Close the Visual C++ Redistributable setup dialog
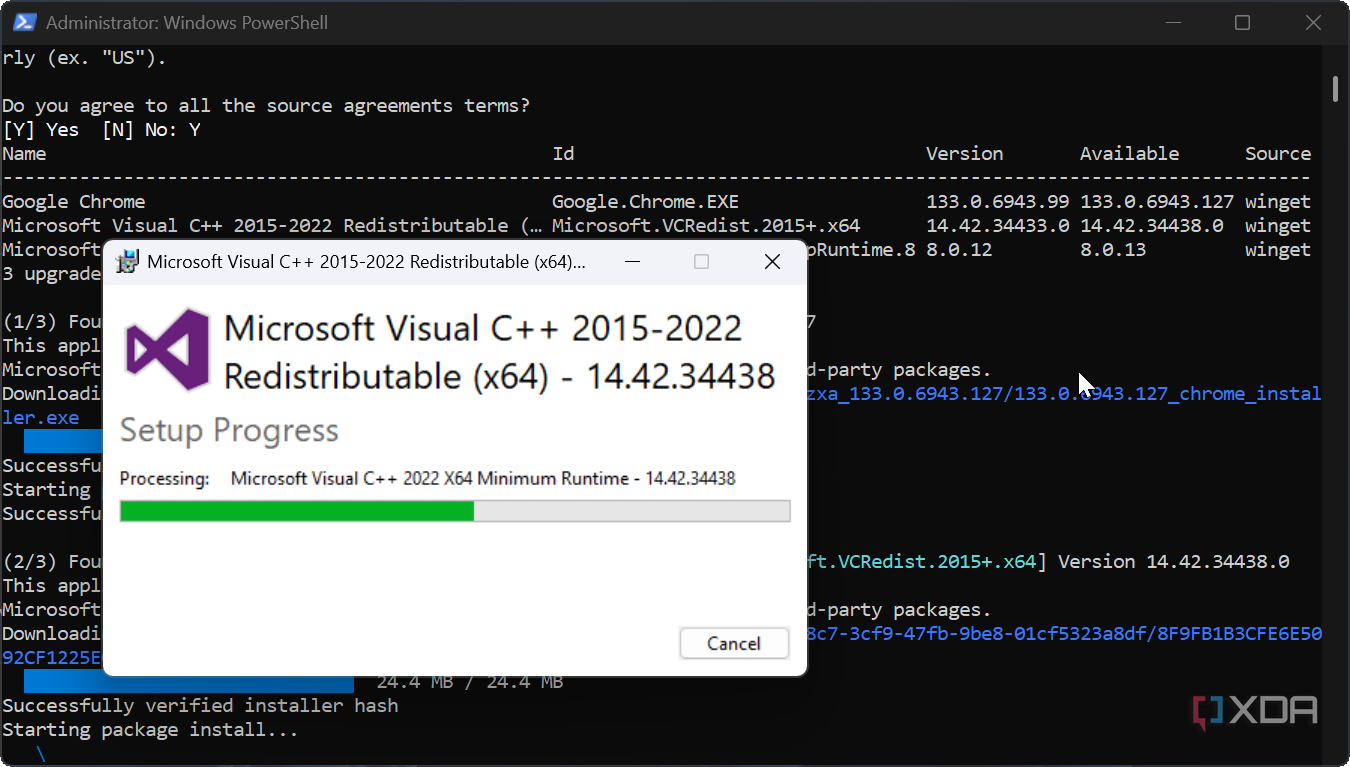Image resolution: width=1350 pixels, height=767 pixels. point(772,262)
